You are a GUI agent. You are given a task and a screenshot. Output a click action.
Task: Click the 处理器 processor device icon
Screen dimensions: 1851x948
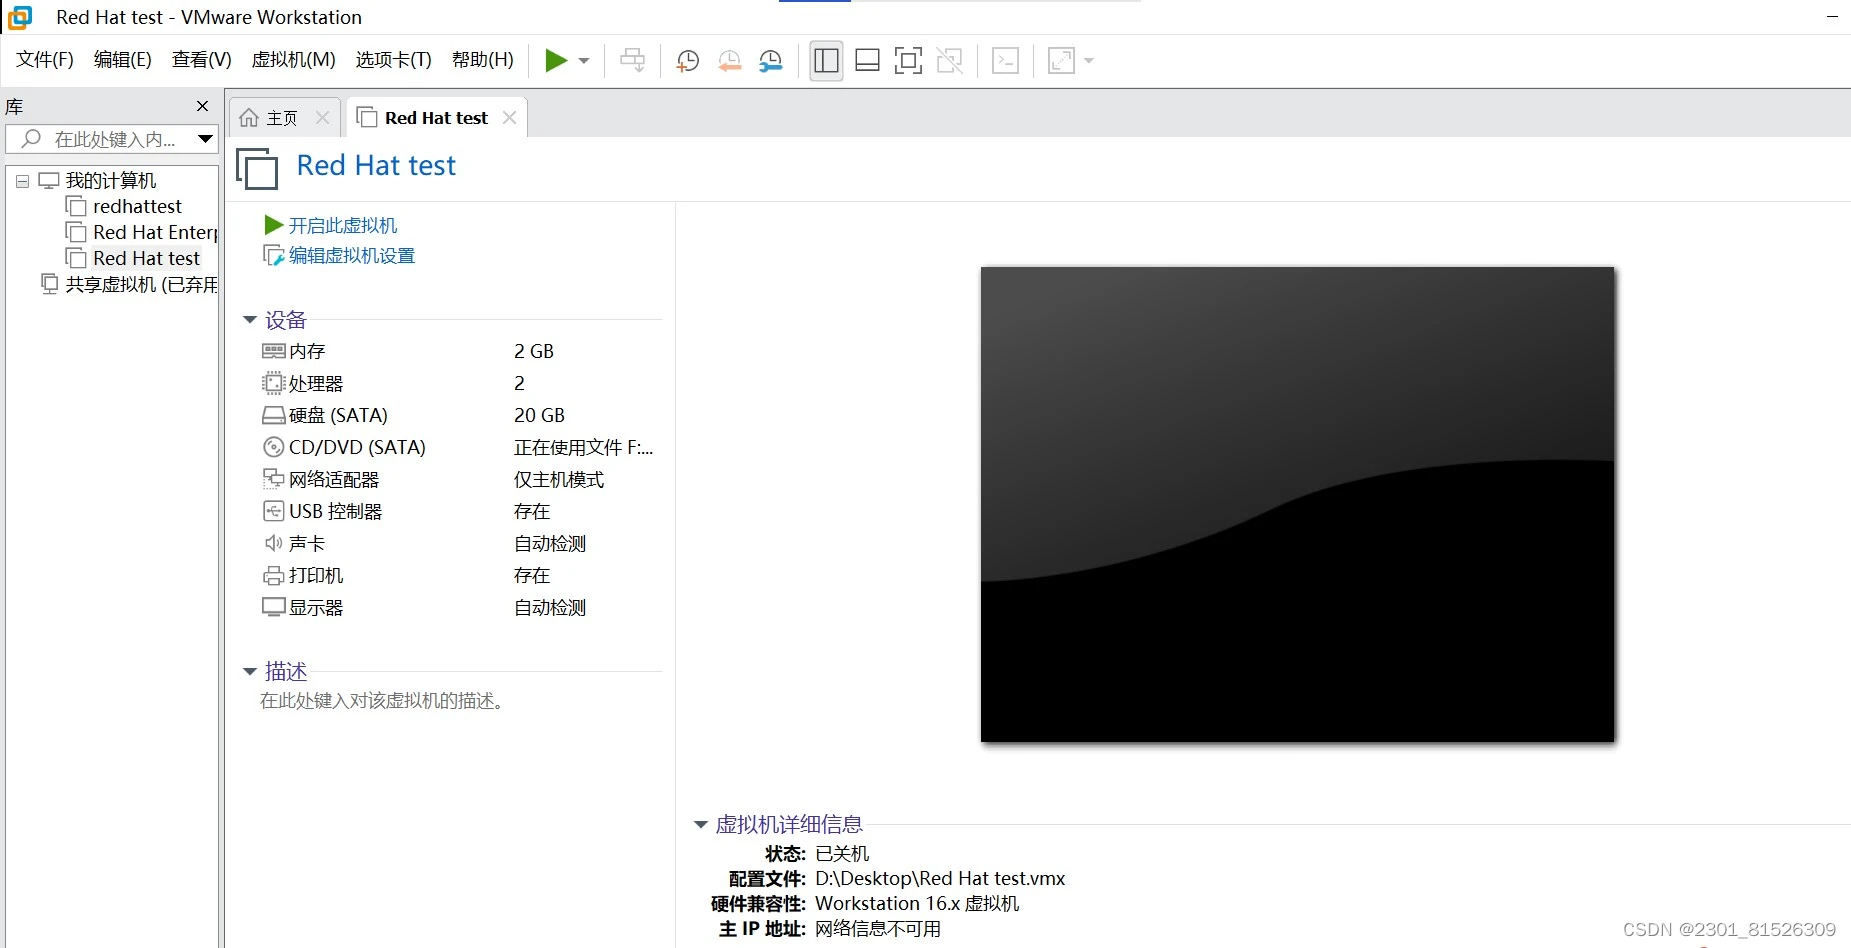[x=274, y=383]
